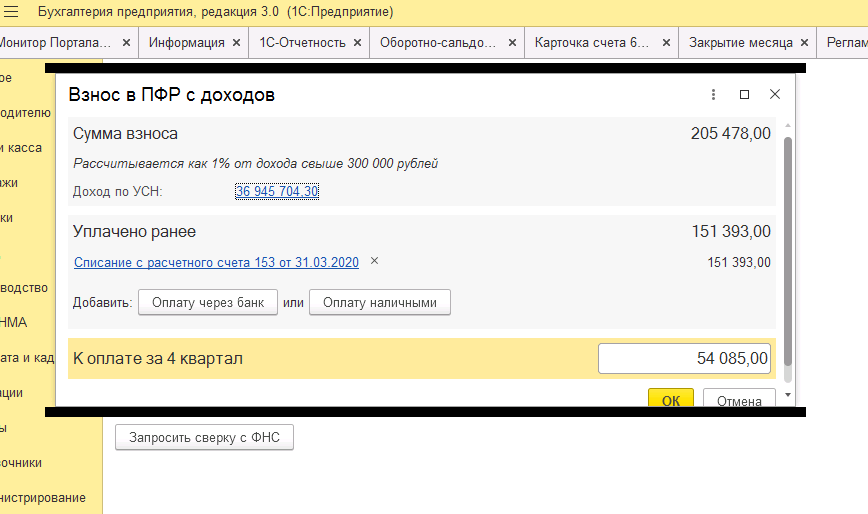Screen dimensions: 868x514
Task: Open the hamburger main menu icon
Action: [11, 12]
